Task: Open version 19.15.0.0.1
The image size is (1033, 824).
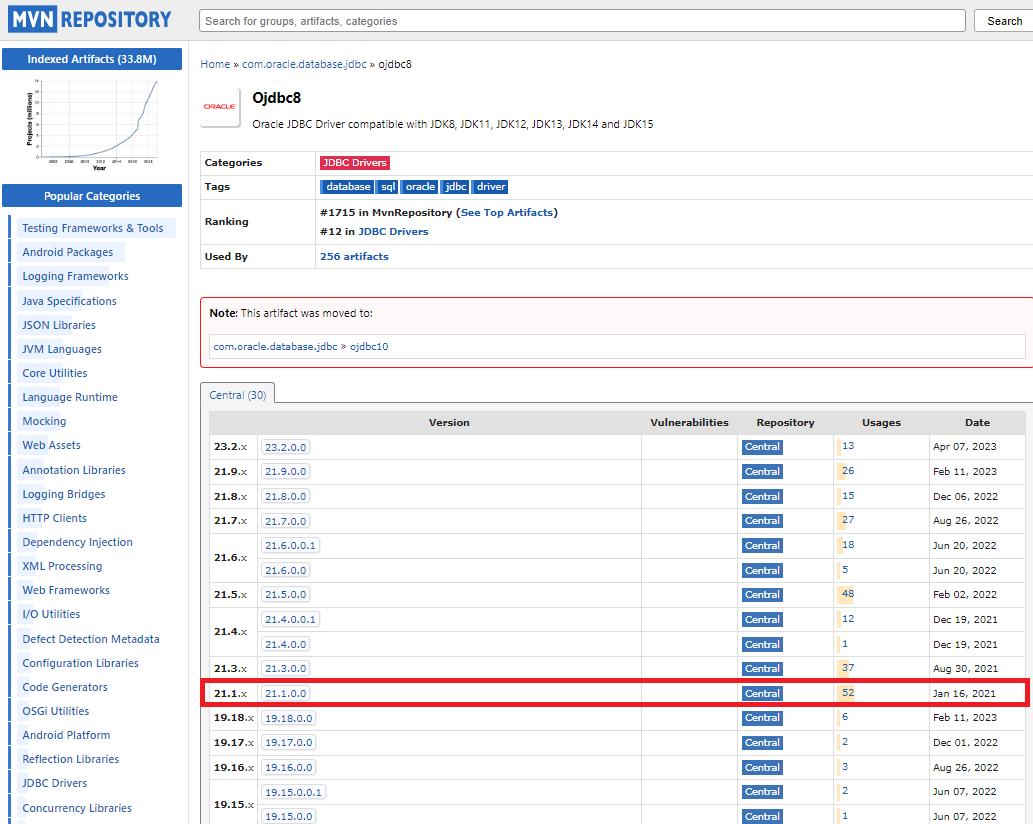Action: pos(293,792)
